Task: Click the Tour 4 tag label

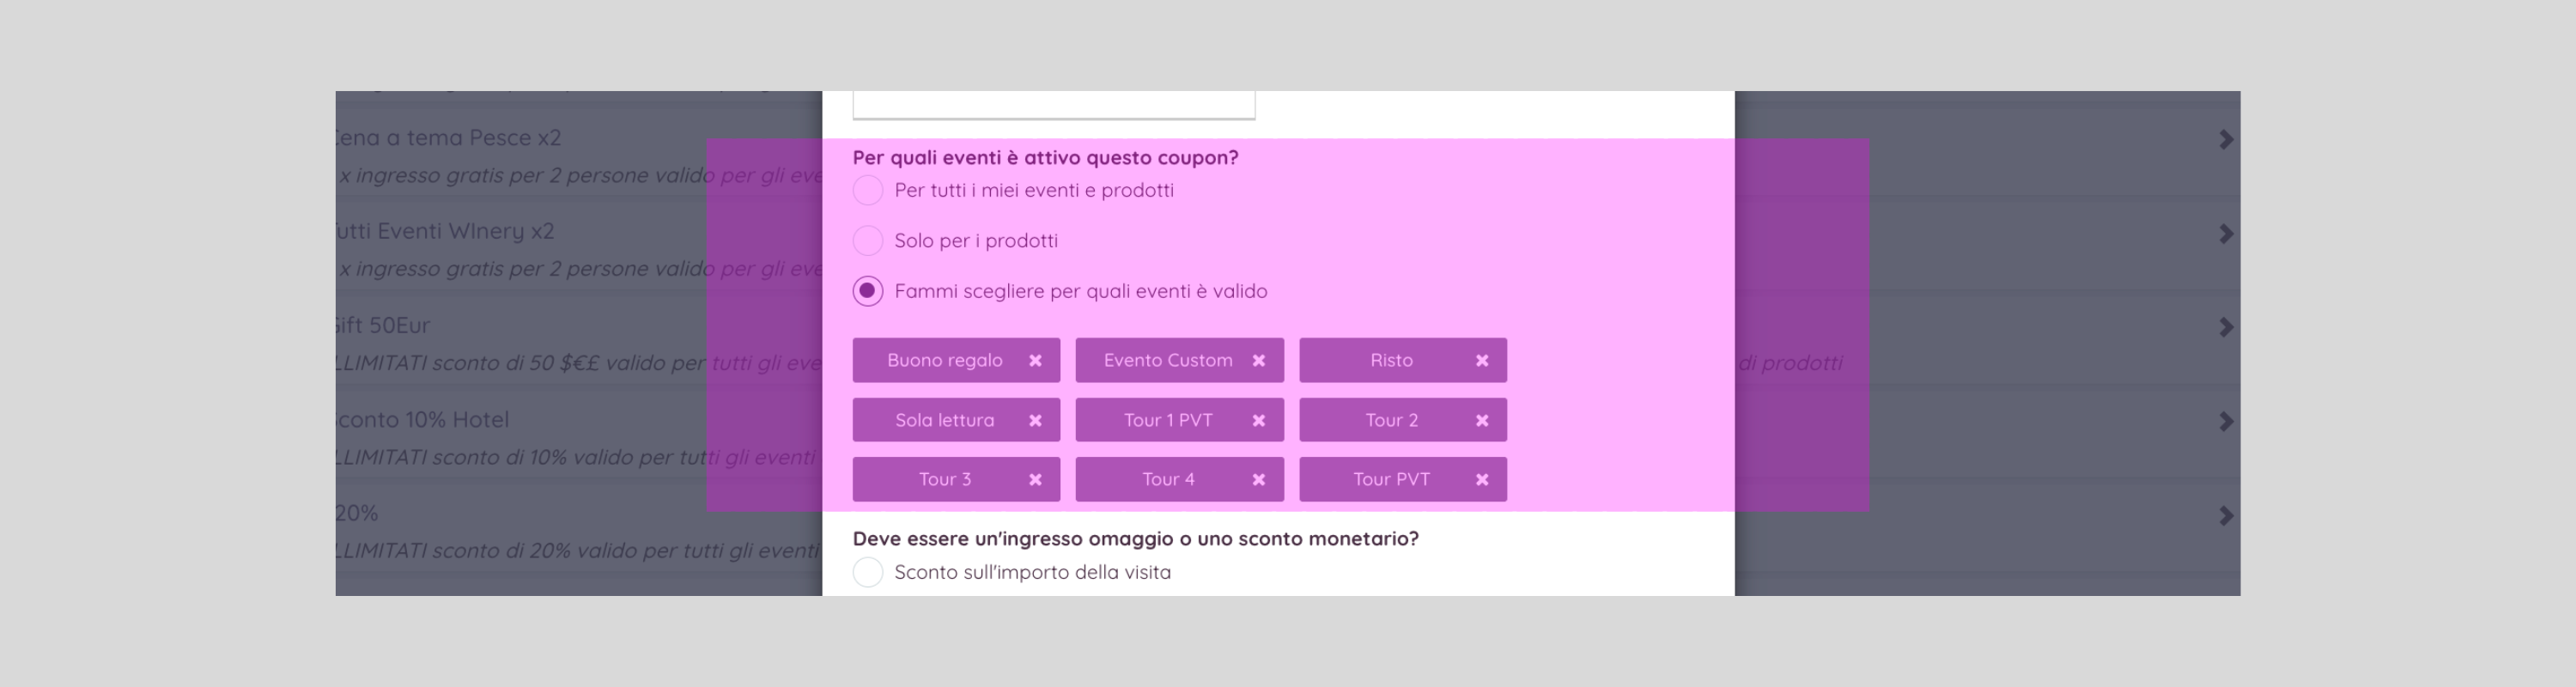Action: click(1167, 479)
